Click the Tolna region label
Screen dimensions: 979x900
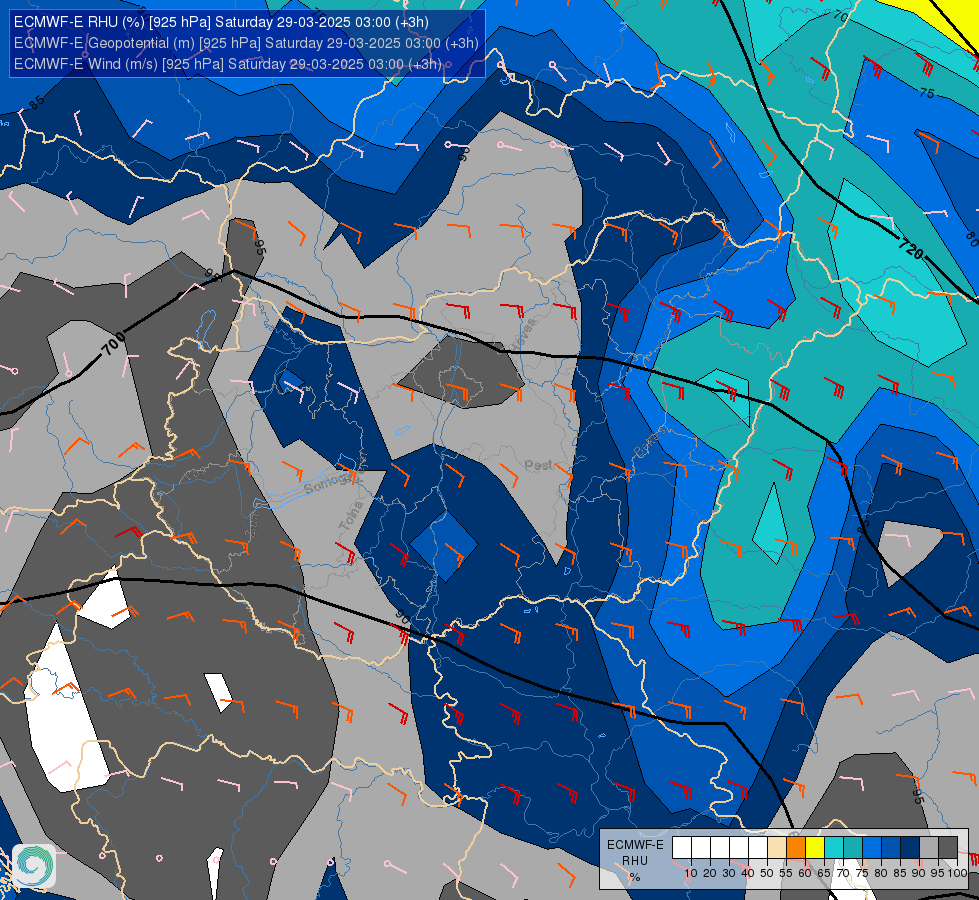[x=351, y=516]
